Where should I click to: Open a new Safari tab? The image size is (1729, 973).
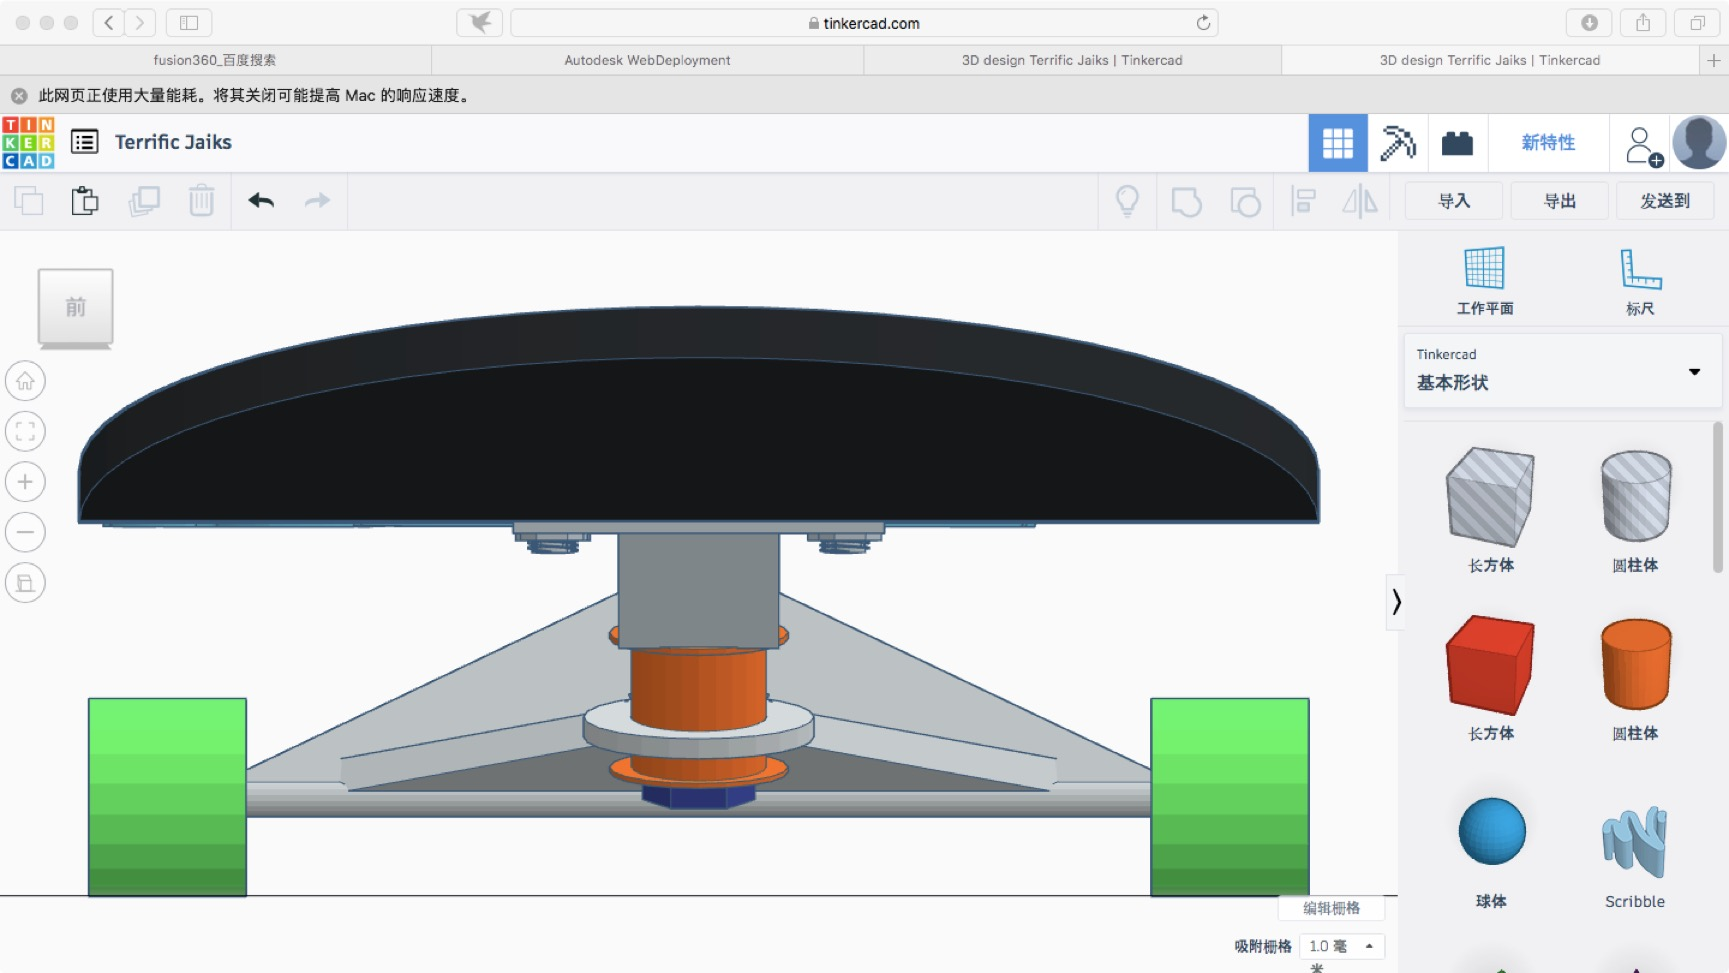[1713, 60]
